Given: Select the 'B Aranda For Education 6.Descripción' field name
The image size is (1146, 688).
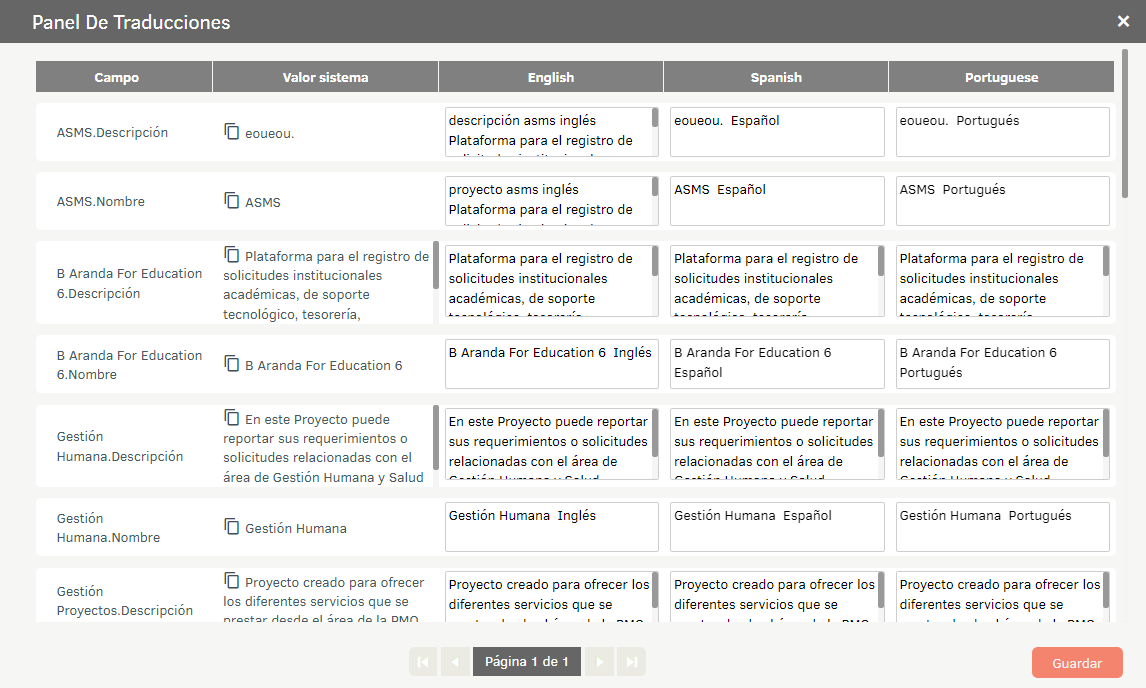Looking at the screenshot, I should pyautogui.click(x=129, y=283).
